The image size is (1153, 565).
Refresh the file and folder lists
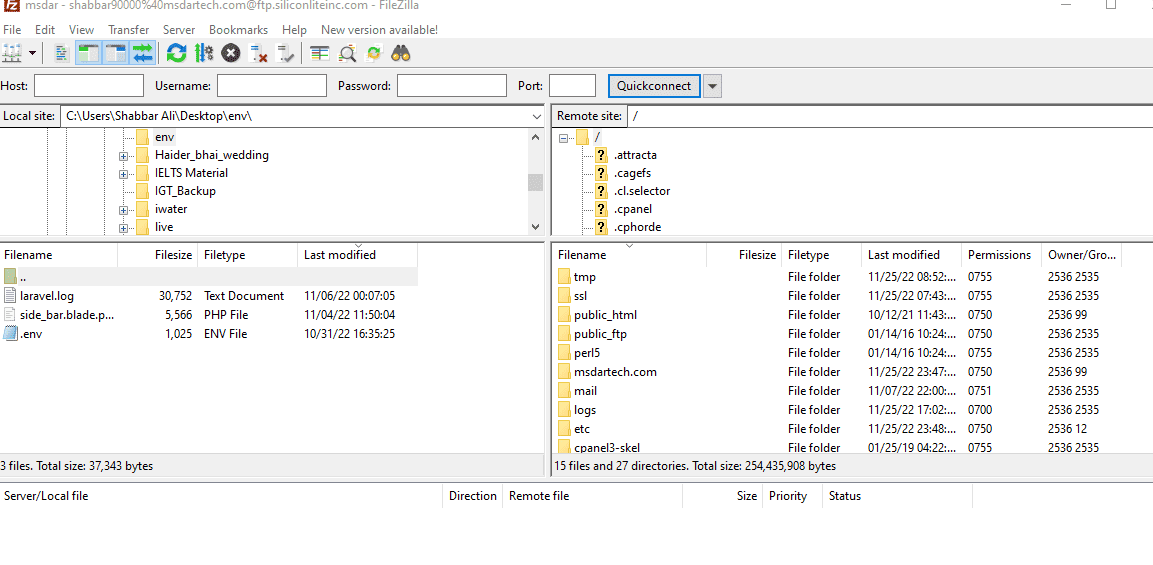[x=176, y=53]
